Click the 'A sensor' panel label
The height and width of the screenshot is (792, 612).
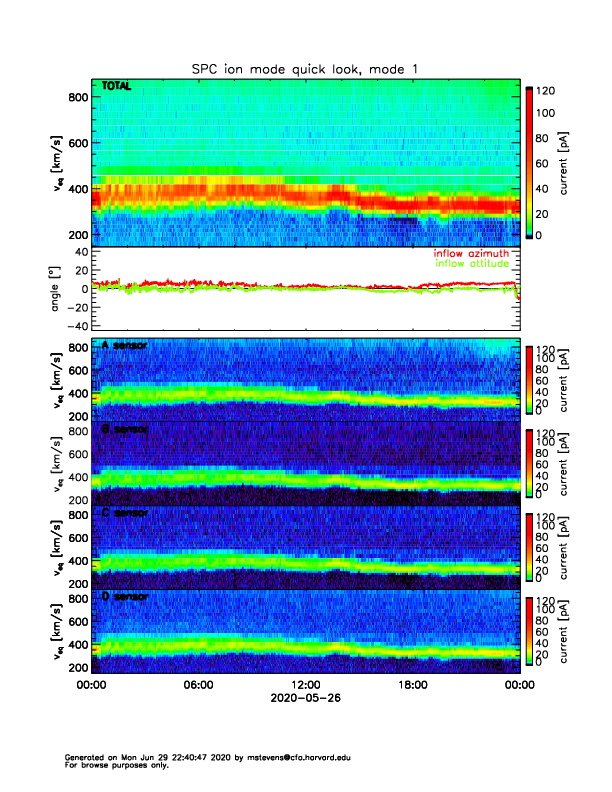click(x=124, y=346)
